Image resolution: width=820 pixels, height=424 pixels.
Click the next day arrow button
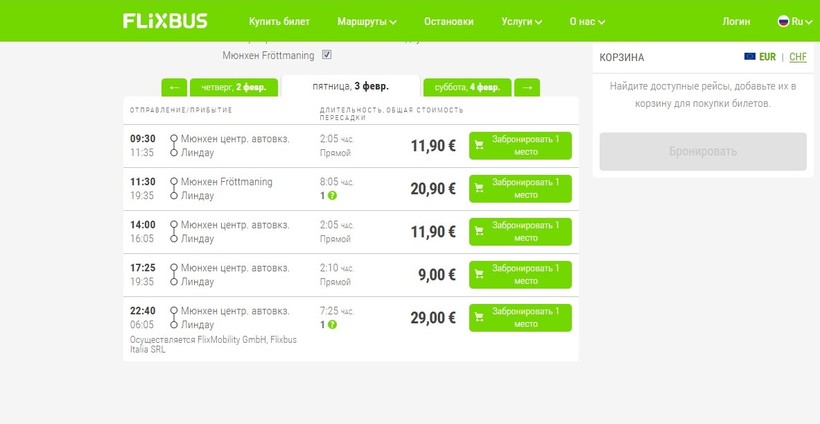528,87
